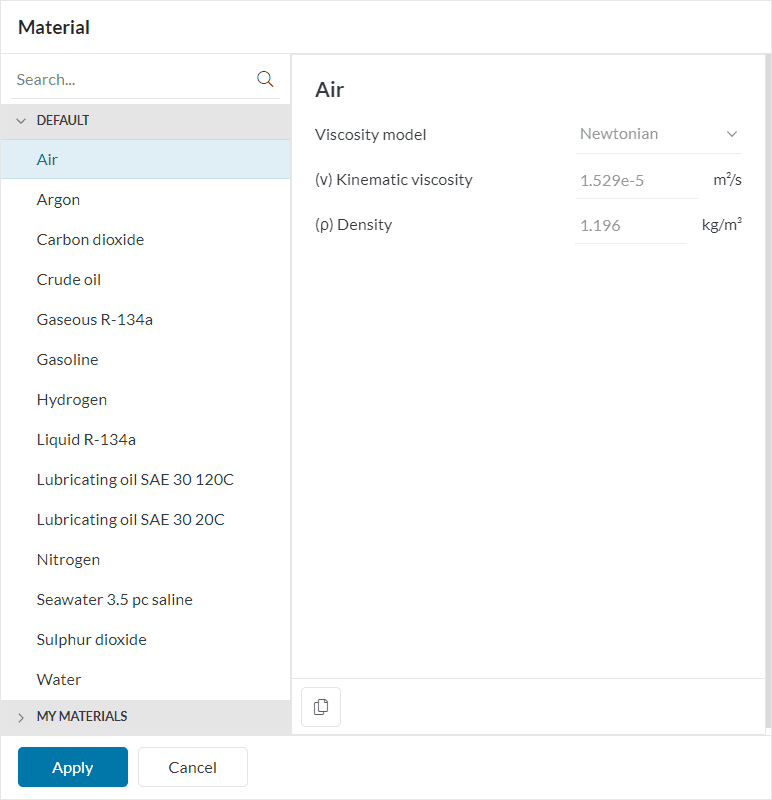The height and width of the screenshot is (800, 772).
Task: Click the search magnifier icon
Action: point(265,79)
